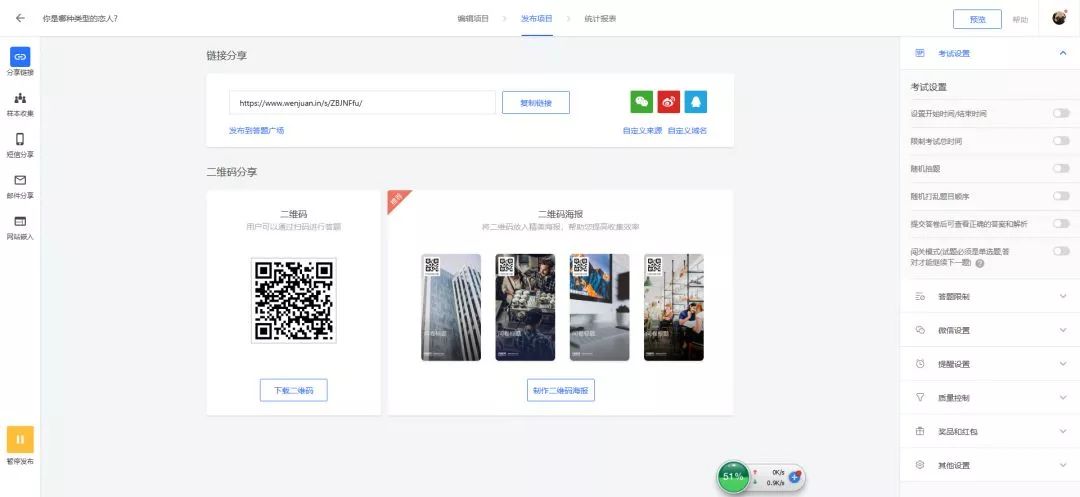Switch to 统计报表 step tab
Viewport: 1080px width, 497px height.
coord(600,19)
